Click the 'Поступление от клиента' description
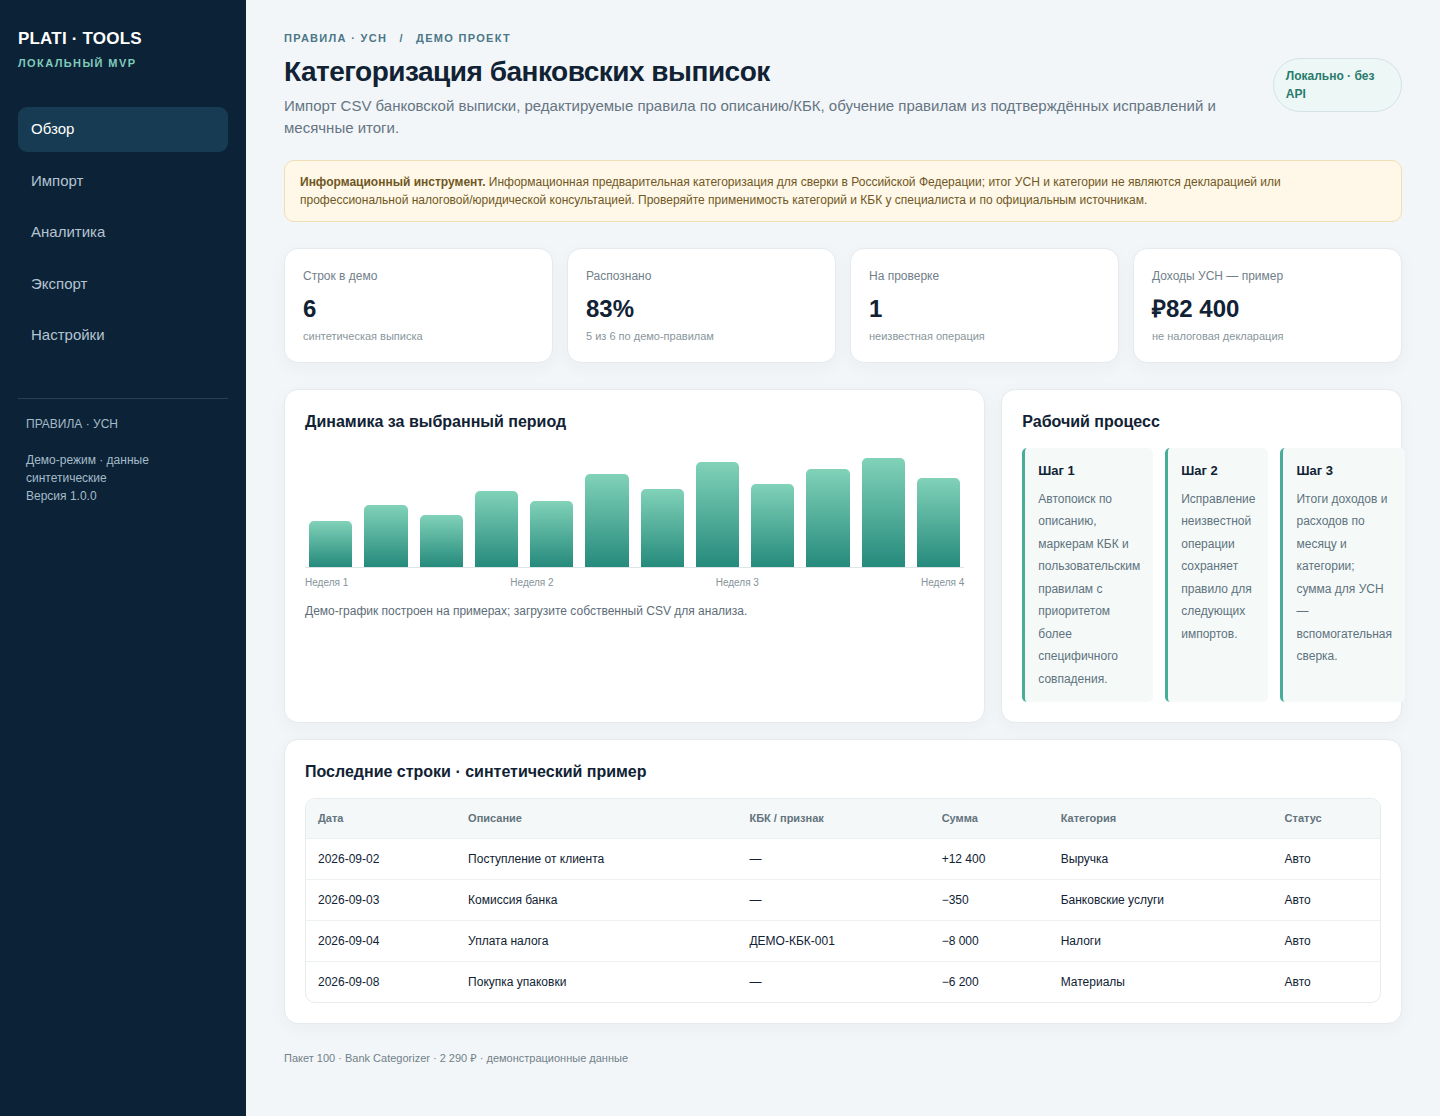This screenshot has width=1440, height=1116. [536, 859]
